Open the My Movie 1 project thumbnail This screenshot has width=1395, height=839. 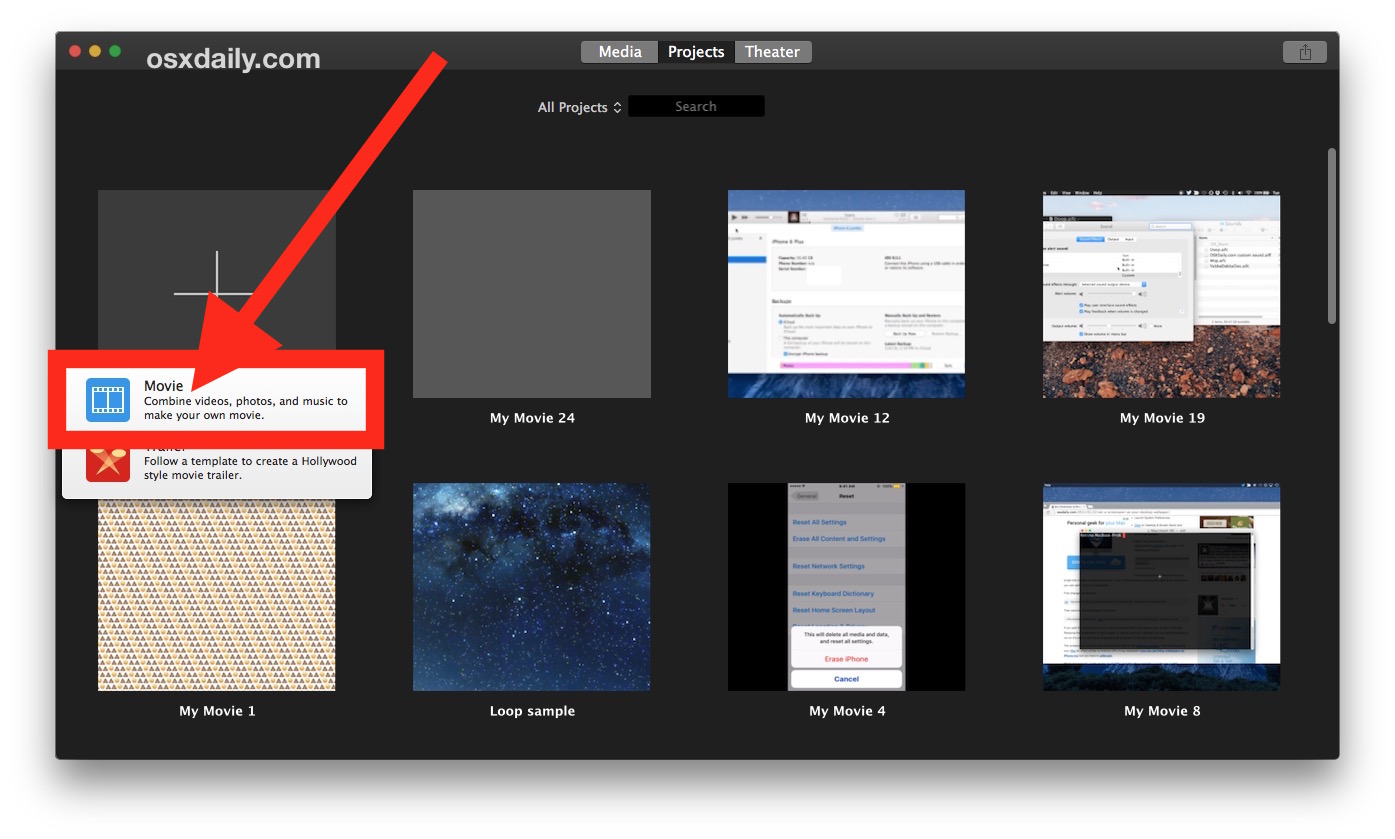pyautogui.click(x=217, y=595)
